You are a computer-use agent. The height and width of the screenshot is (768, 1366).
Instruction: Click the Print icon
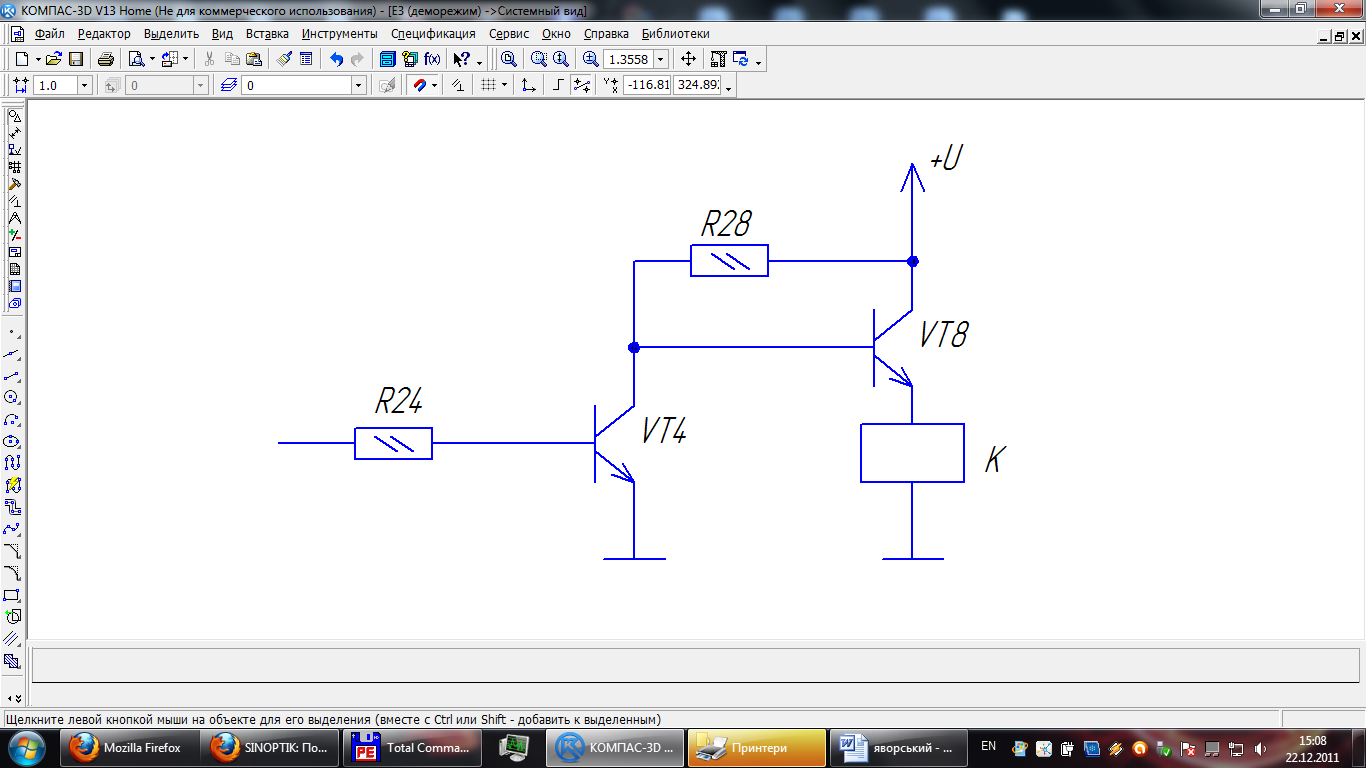click(x=105, y=59)
